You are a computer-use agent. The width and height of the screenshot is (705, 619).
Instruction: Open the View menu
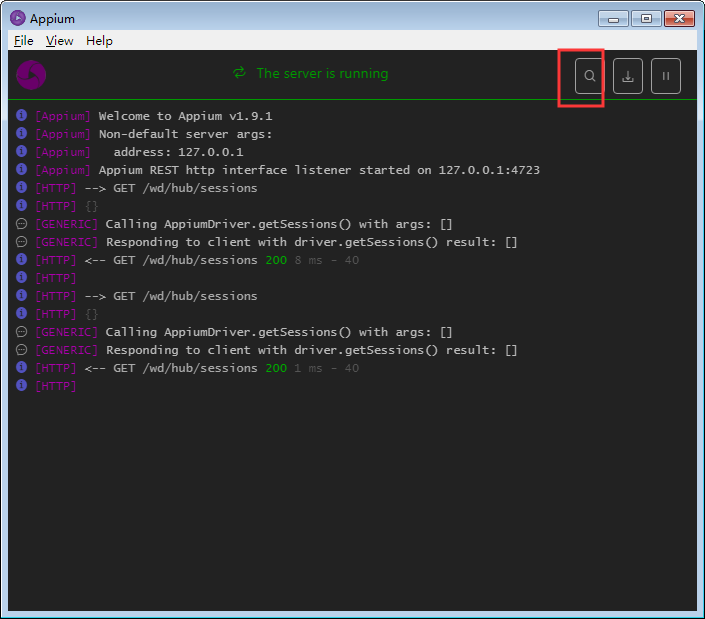coord(59,41)
